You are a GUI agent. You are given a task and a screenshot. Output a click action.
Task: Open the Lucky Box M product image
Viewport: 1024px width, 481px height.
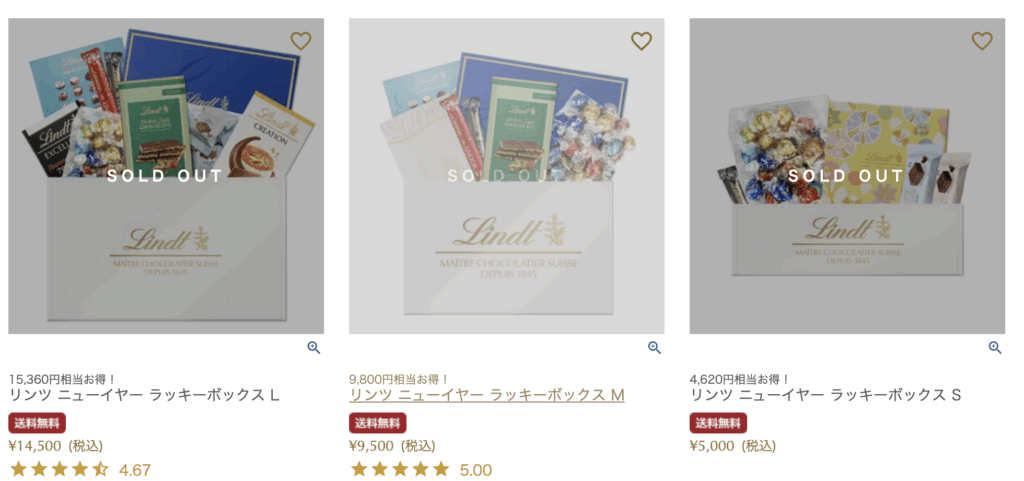coord(507,176)
